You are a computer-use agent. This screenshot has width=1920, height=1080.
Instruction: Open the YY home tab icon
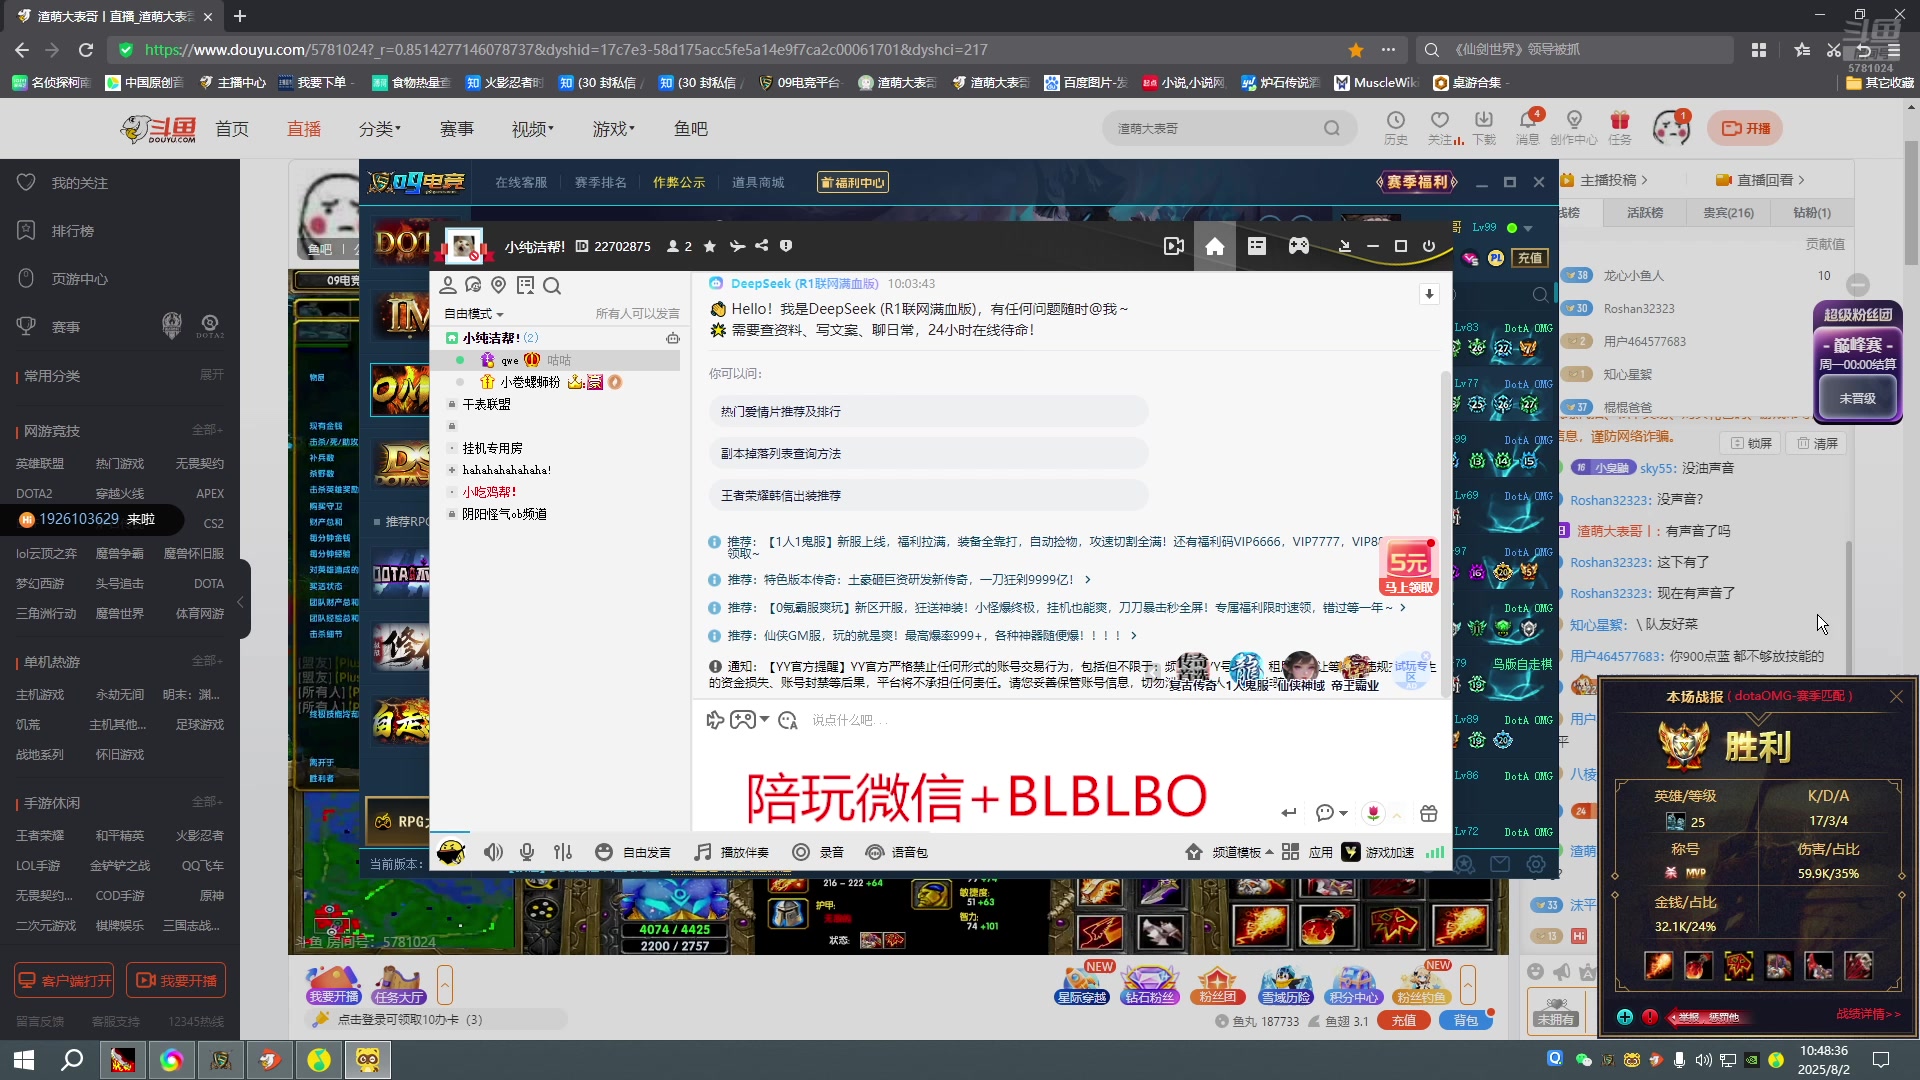coord(1214,246)
